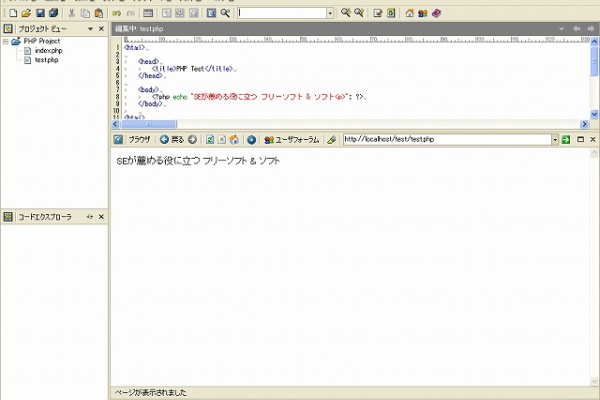Click the green Go arrow next to the URL field
Viewport: 600px width, 400px height.
566,140
